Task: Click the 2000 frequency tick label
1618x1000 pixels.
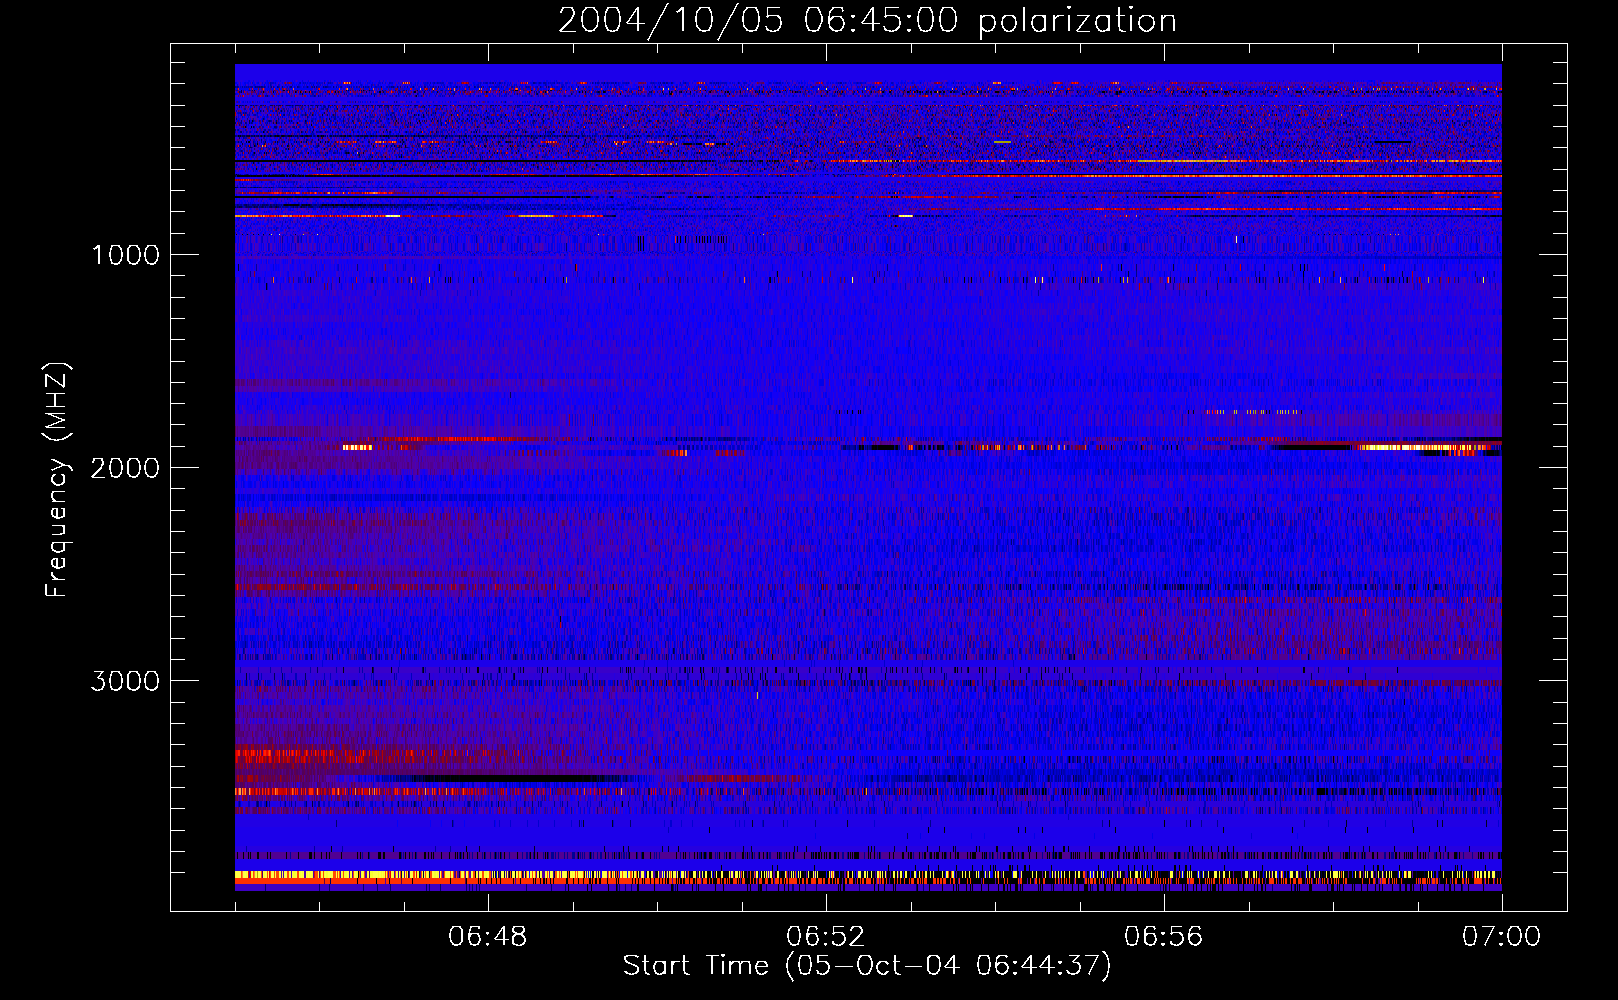Action: [x=125, y=468]
